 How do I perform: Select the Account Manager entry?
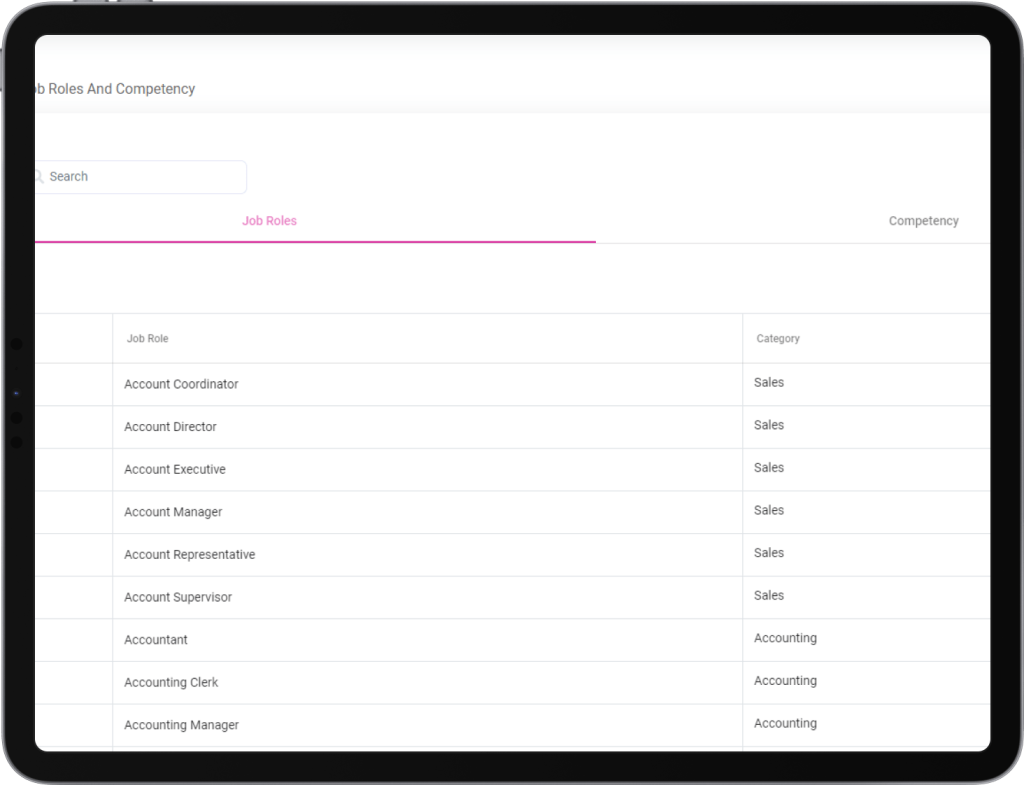pos(173,512)
